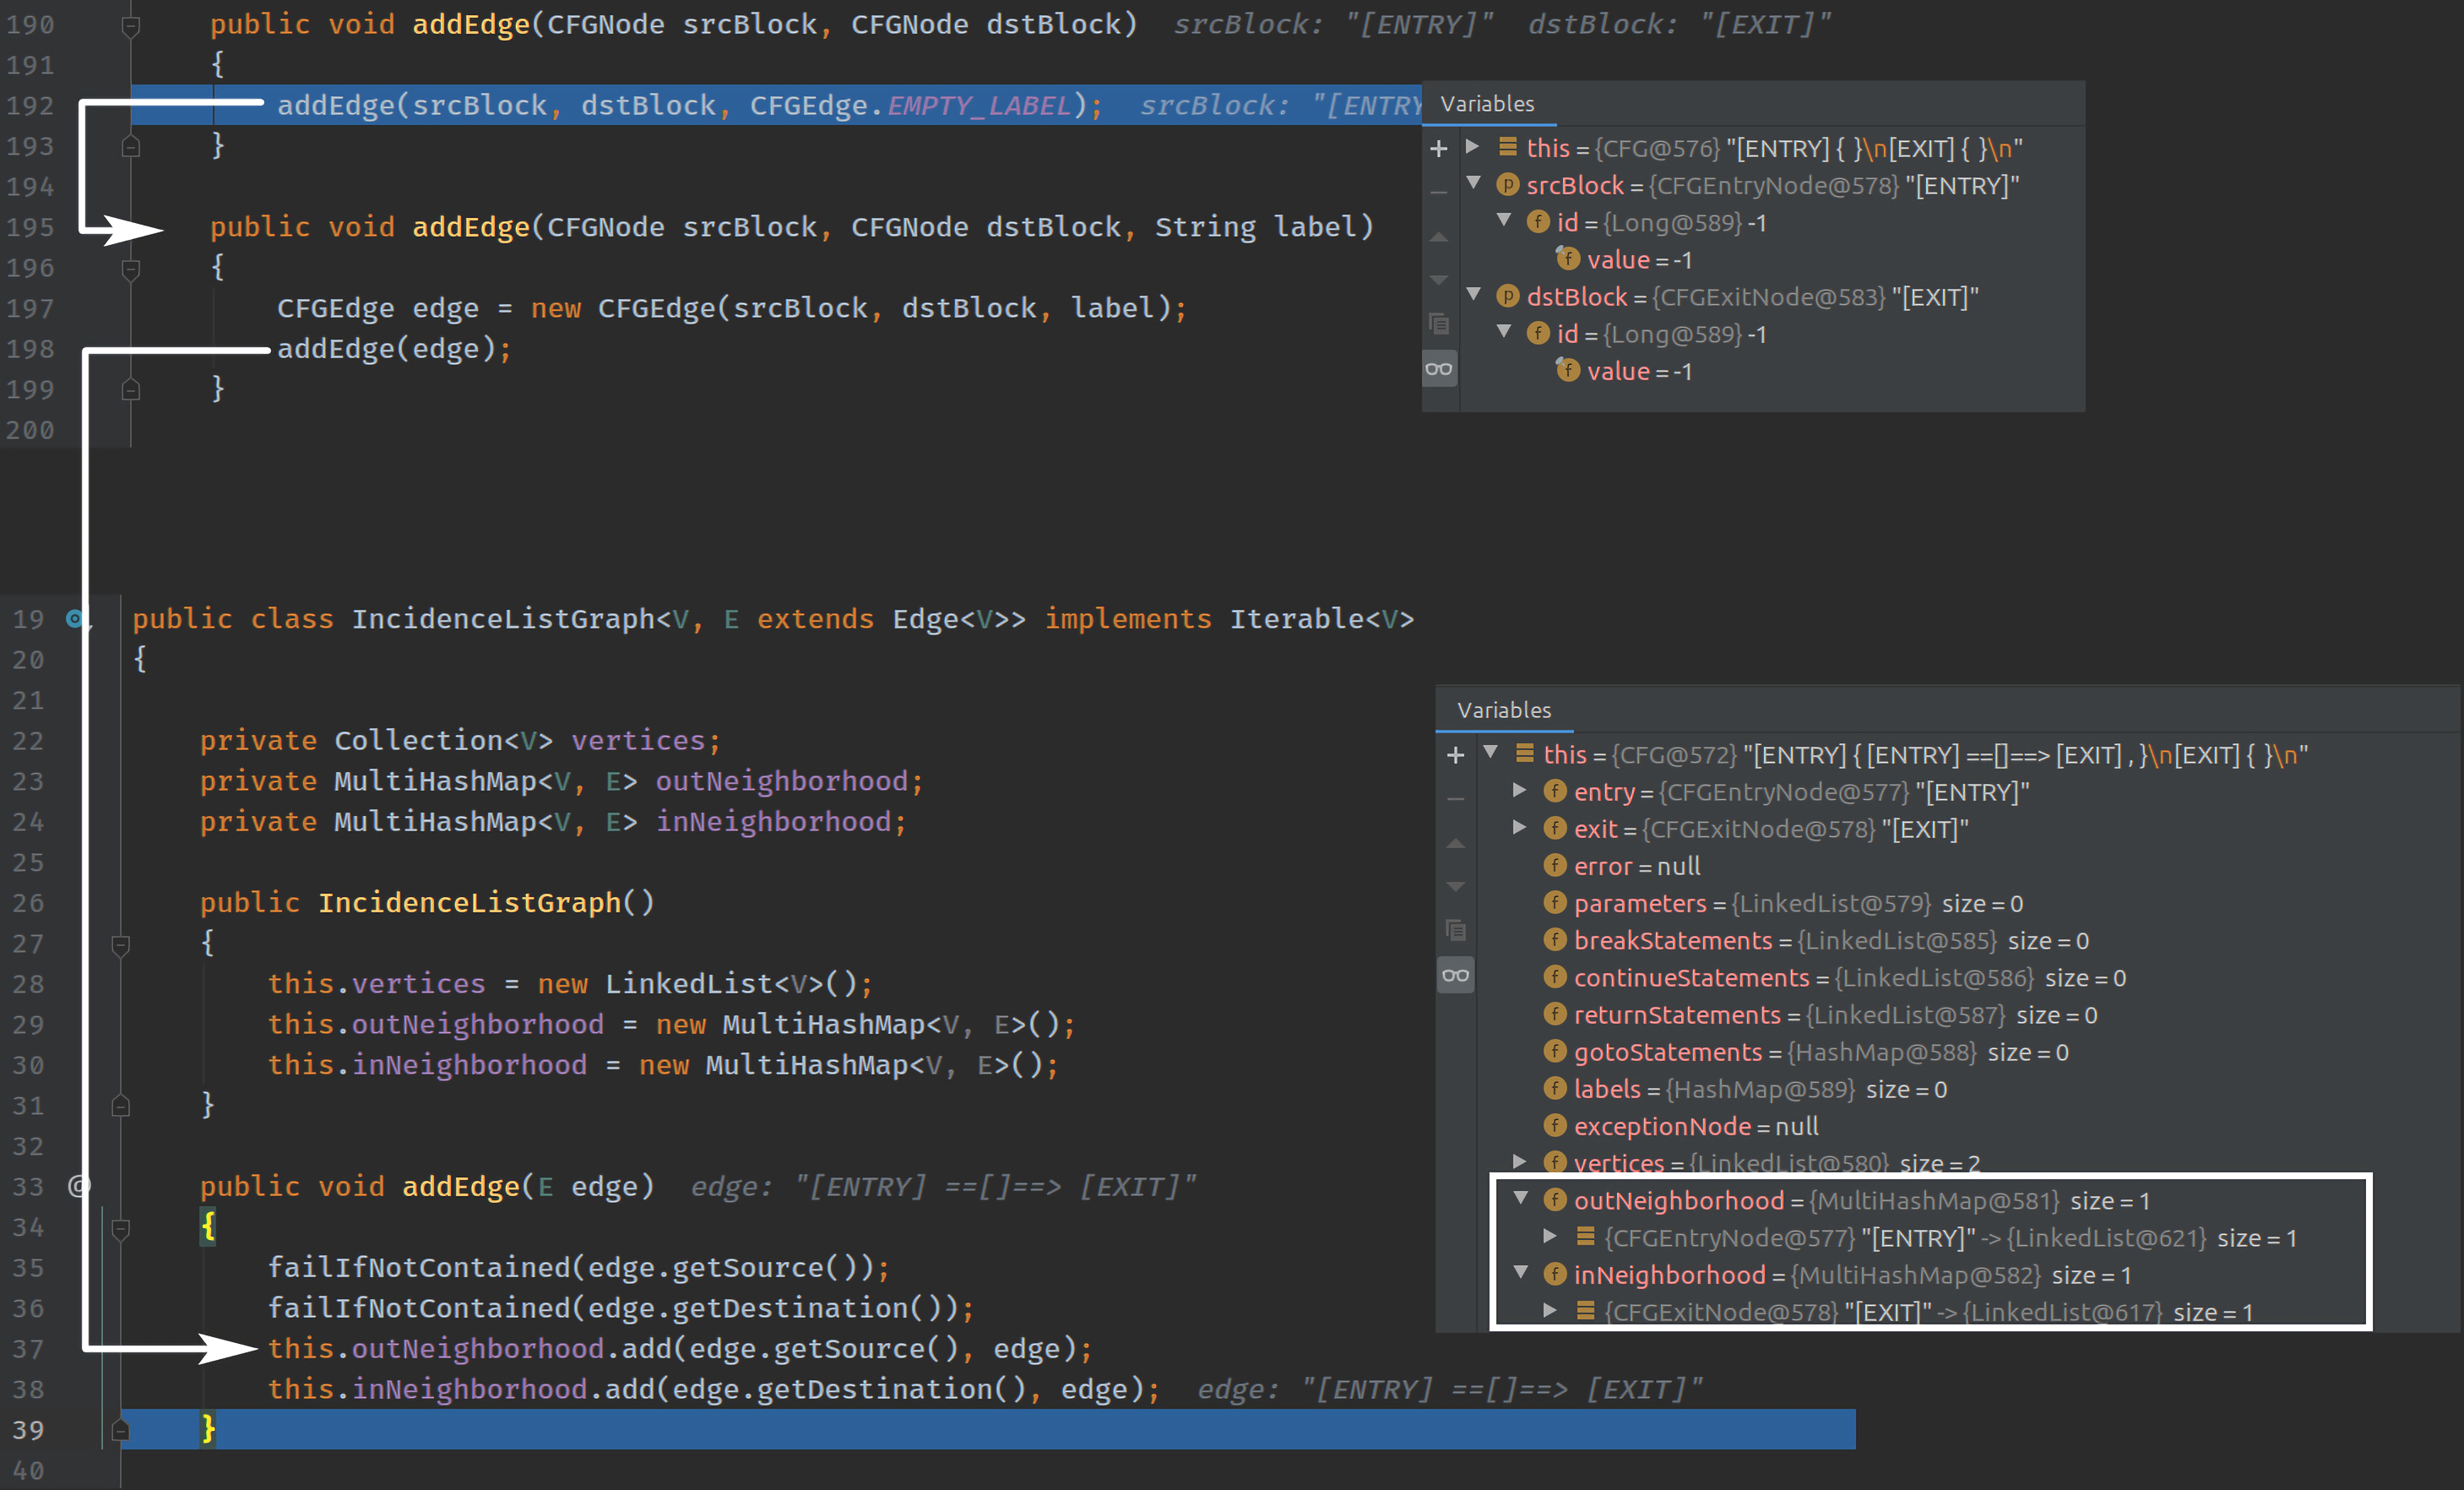This screenshot has height=1490, width=2464.
Task: Expand the entry = CFGEntryNode@577 node
Action: click(x=1520, y=791)
